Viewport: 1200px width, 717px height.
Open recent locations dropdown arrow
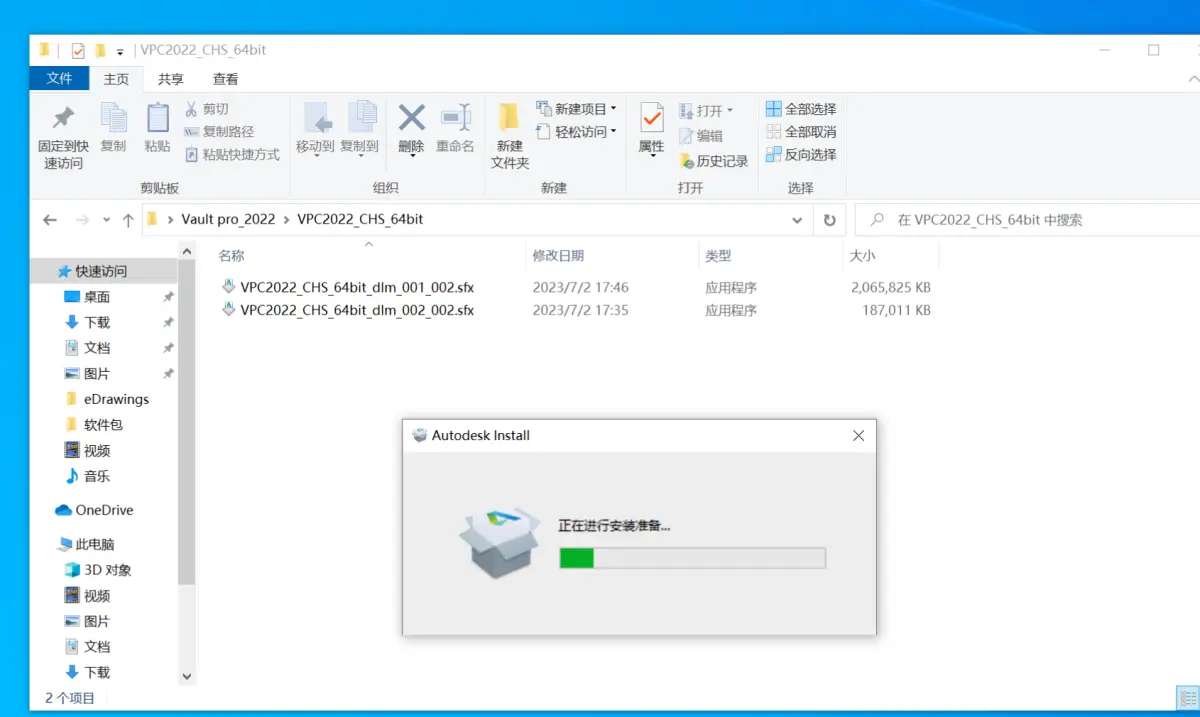(108, 220)
